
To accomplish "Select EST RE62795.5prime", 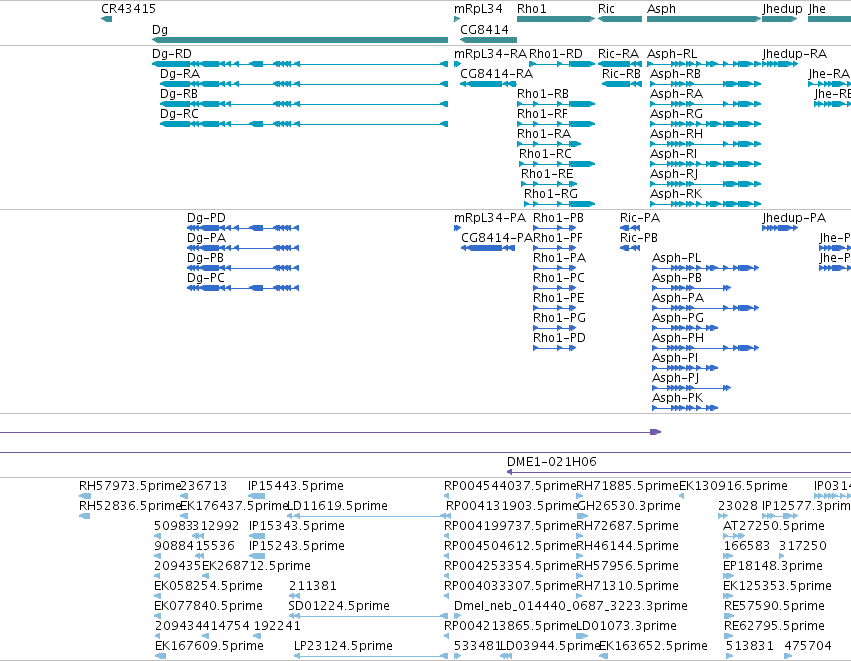I will pos(729,636).
